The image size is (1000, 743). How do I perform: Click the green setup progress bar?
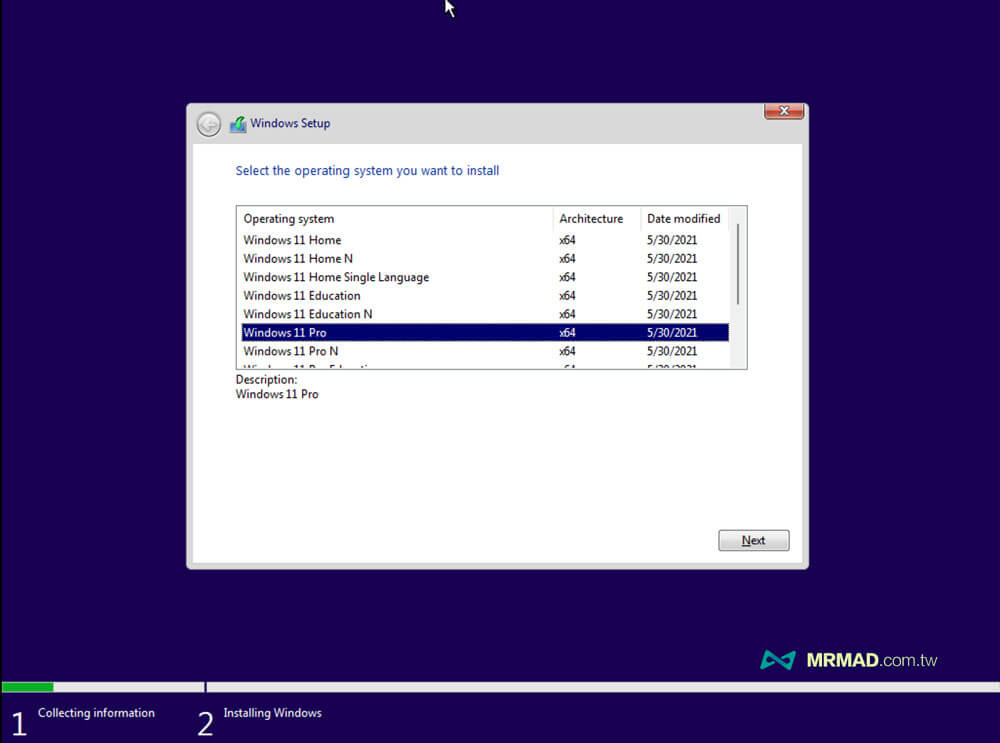click(x=27, y=687)
